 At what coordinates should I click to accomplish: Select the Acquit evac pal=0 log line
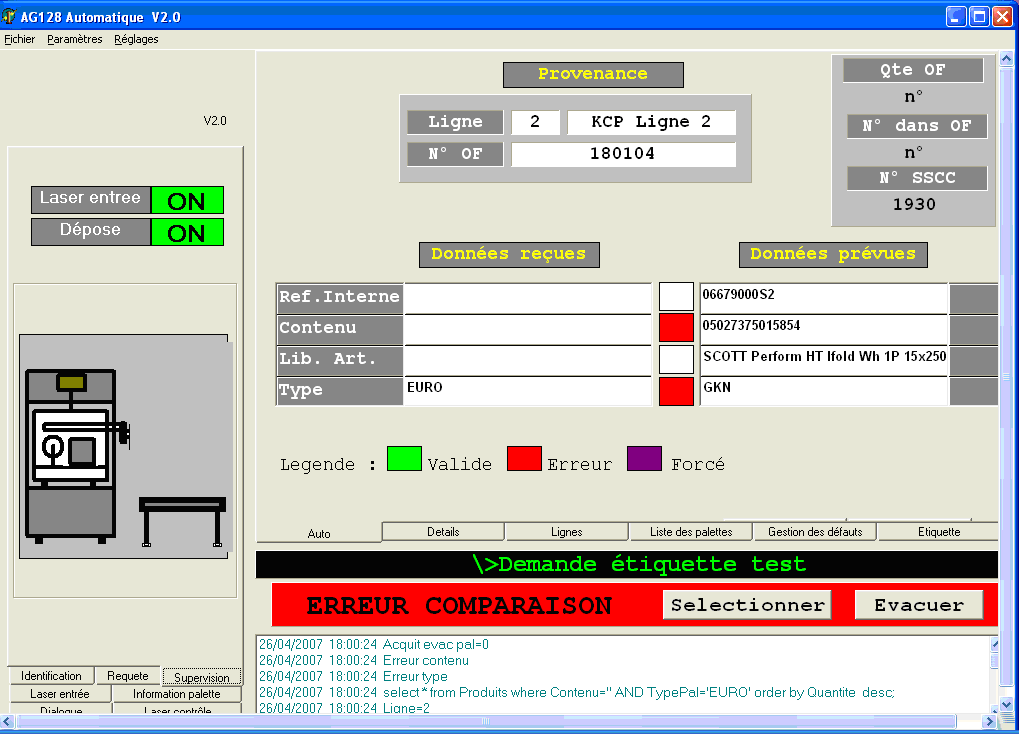374,644
